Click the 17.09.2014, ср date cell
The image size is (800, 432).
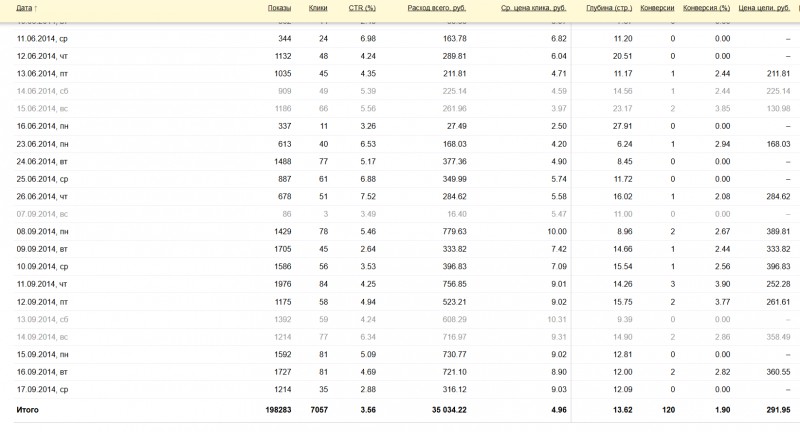tap(42, 389)
